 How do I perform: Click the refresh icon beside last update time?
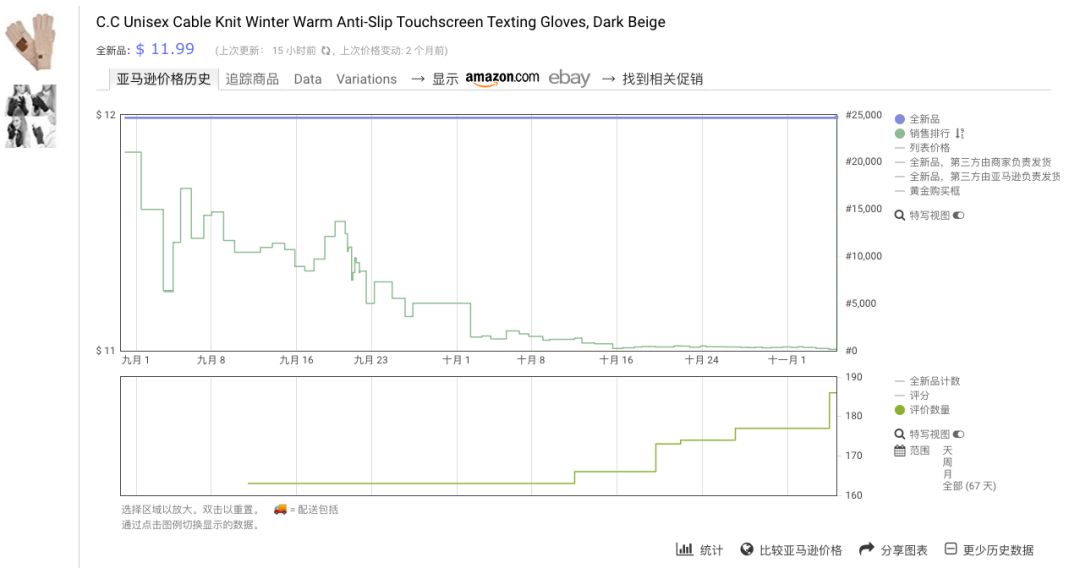[325, 50]
